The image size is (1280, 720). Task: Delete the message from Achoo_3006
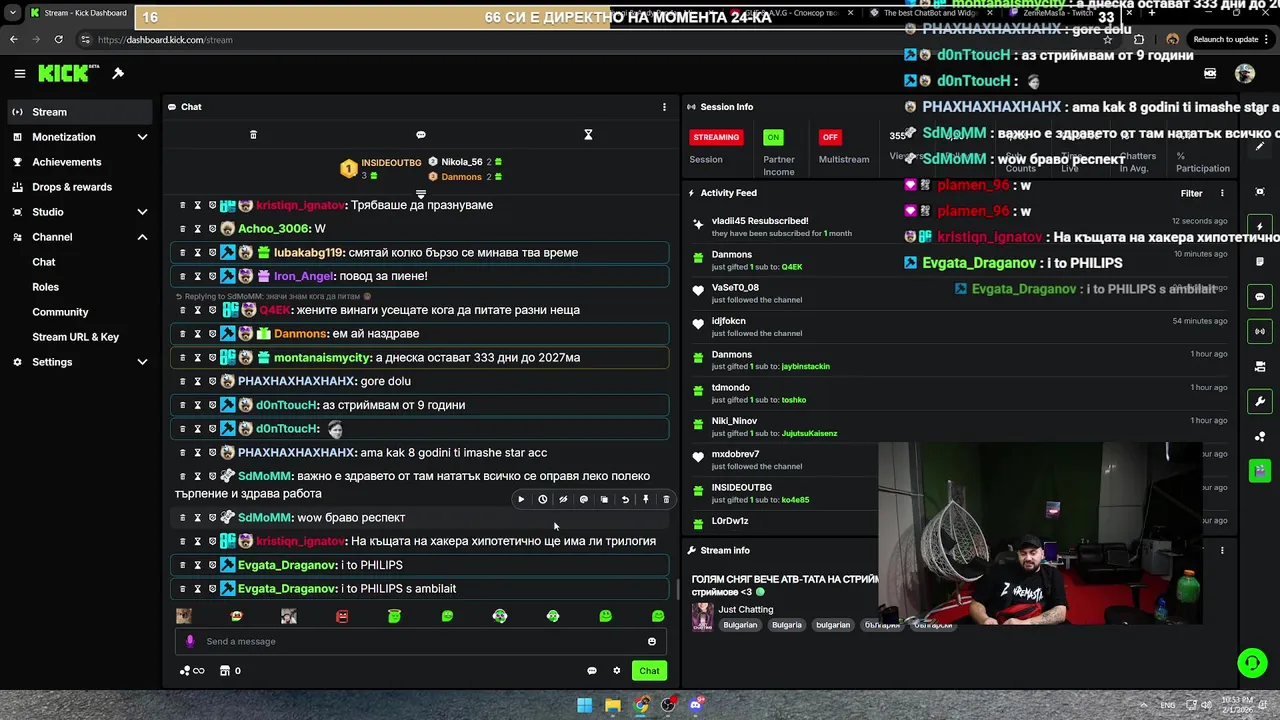182,229
